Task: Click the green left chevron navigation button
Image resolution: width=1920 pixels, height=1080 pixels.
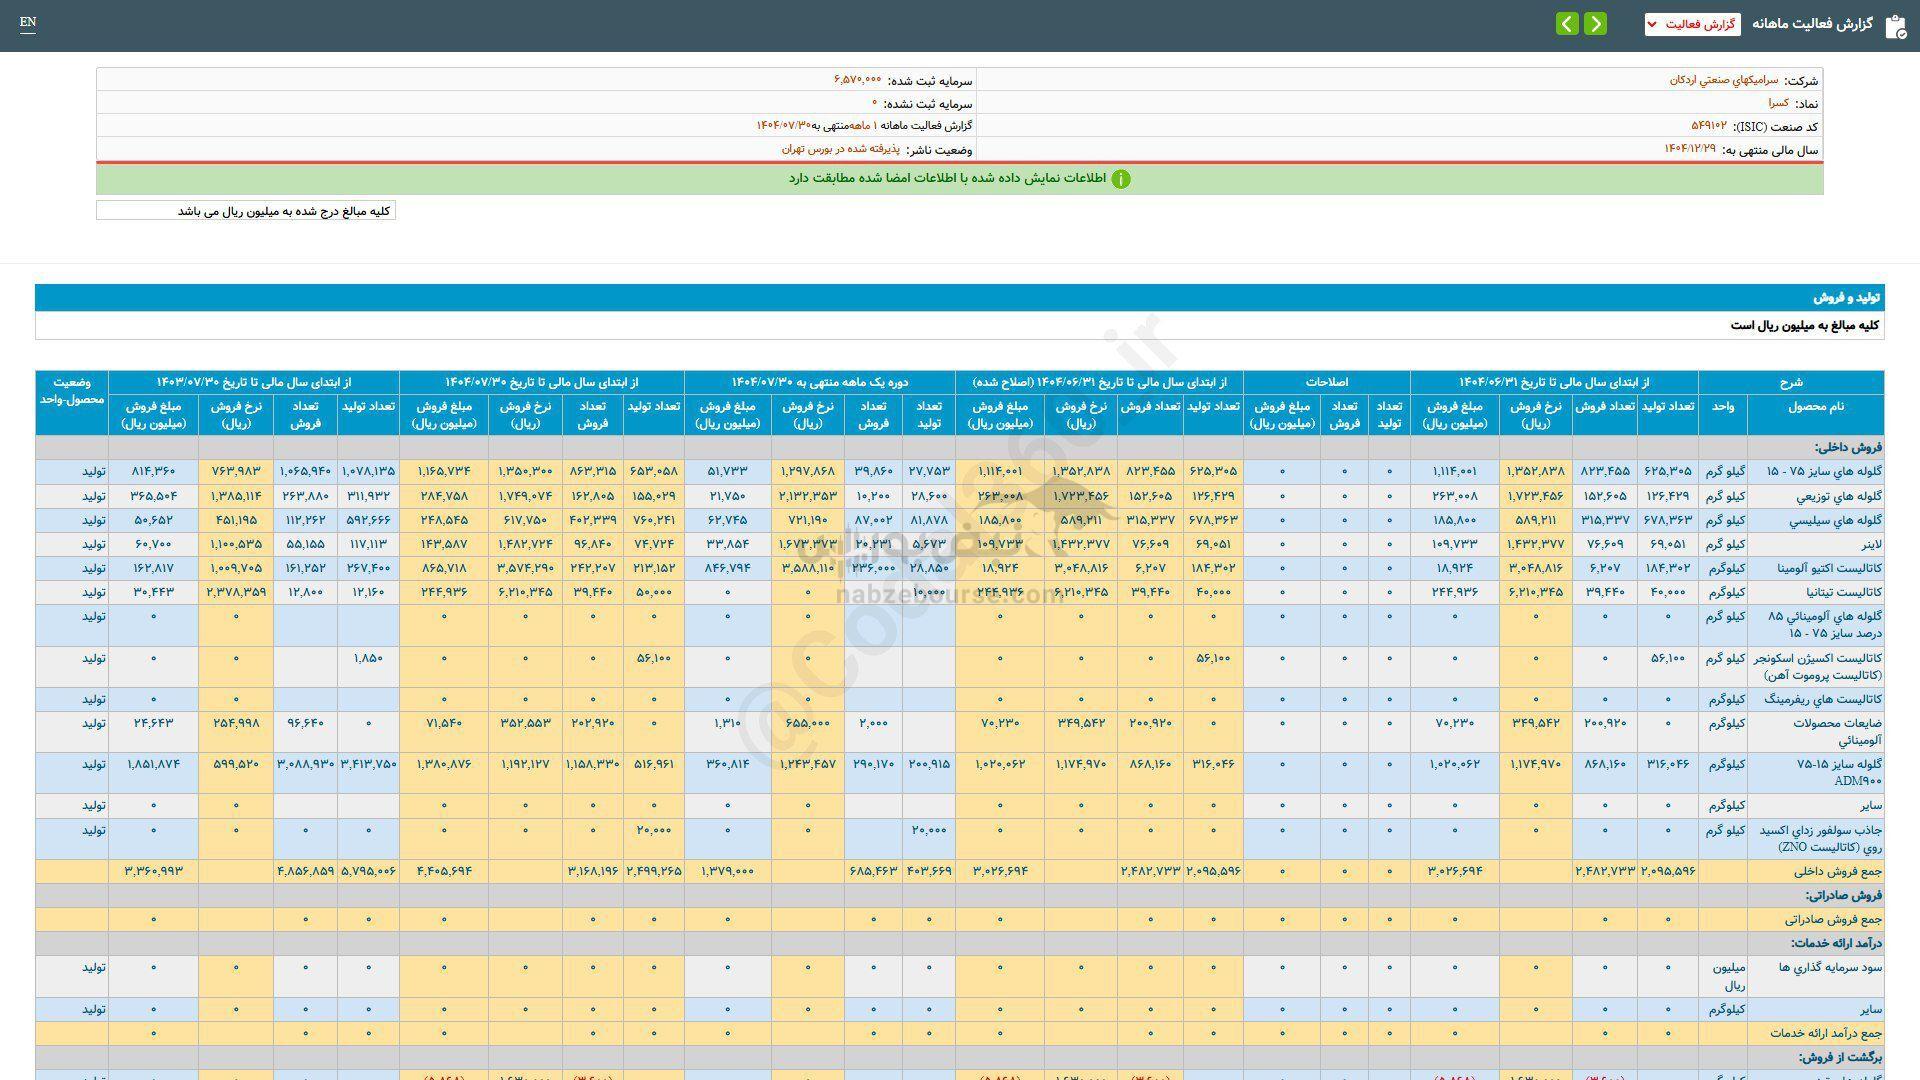Action: pos(1567,24)
